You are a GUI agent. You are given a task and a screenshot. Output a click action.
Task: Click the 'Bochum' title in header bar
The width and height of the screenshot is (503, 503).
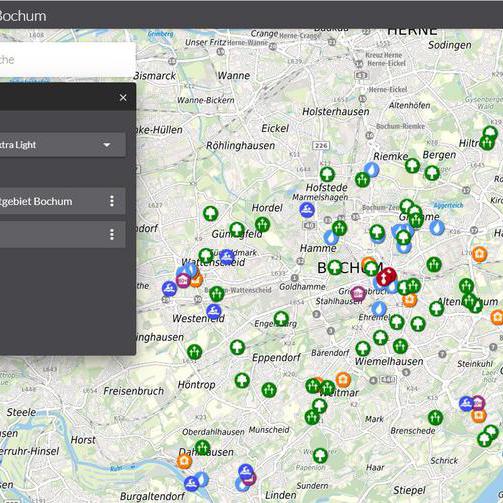click(23, 16)
